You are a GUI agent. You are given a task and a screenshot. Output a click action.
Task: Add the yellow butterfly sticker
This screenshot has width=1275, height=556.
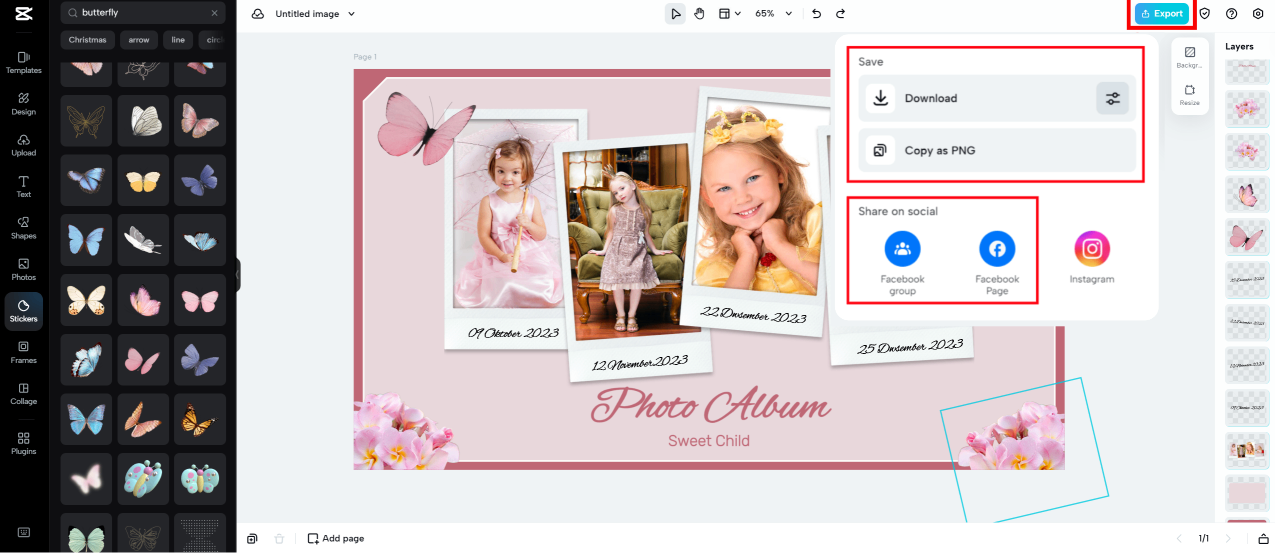143,180
